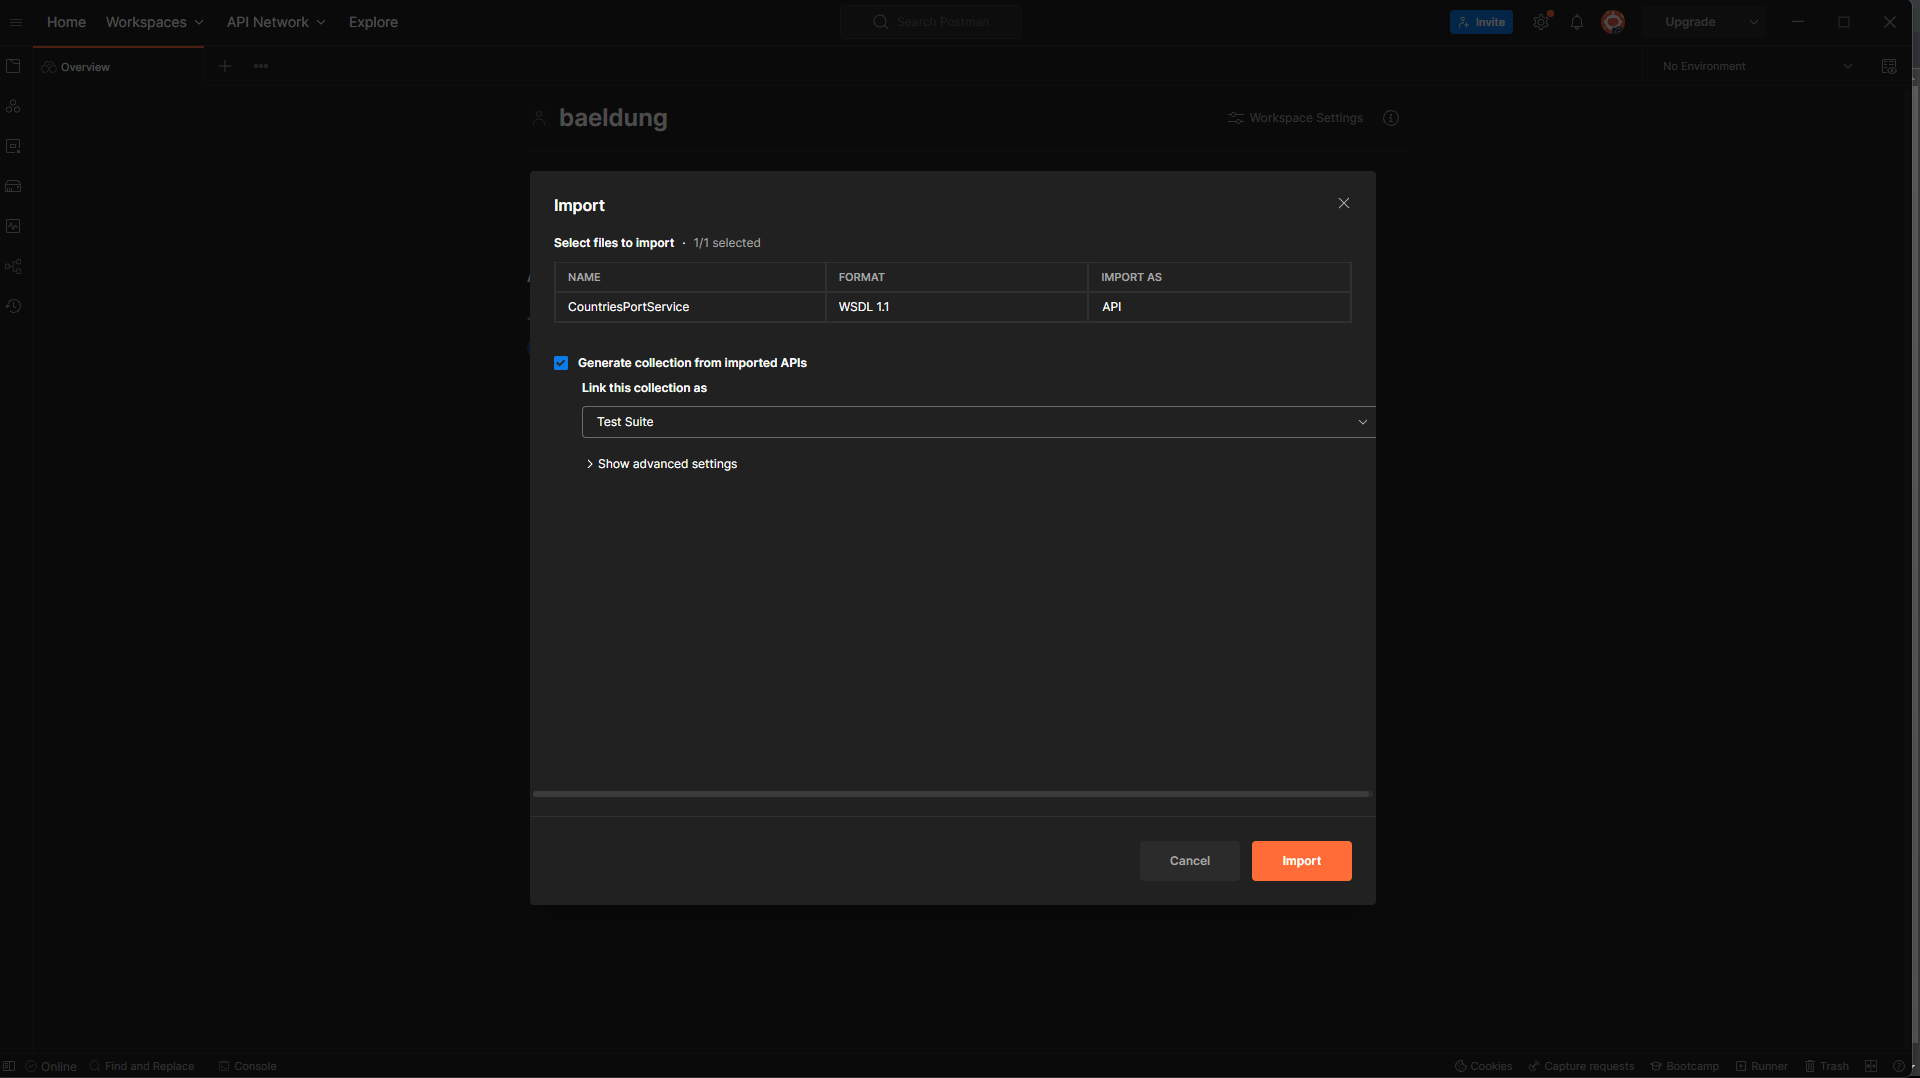Click the user avatar icon
The height and width of the screenshot is (1078, 1920).
pyautogui.click(x=1612, y=22)
